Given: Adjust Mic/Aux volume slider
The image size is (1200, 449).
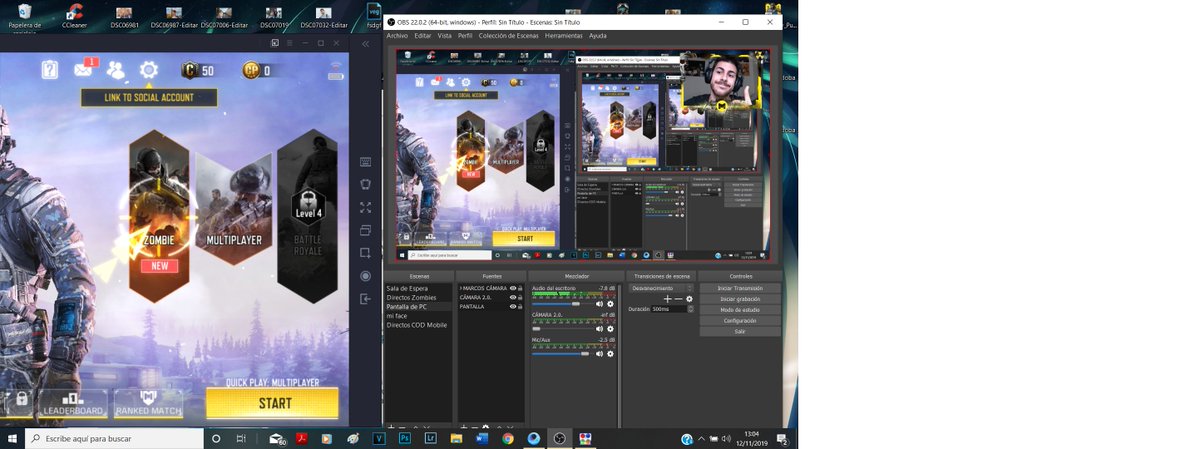Looking at the screenshot, I should point(562,354).
